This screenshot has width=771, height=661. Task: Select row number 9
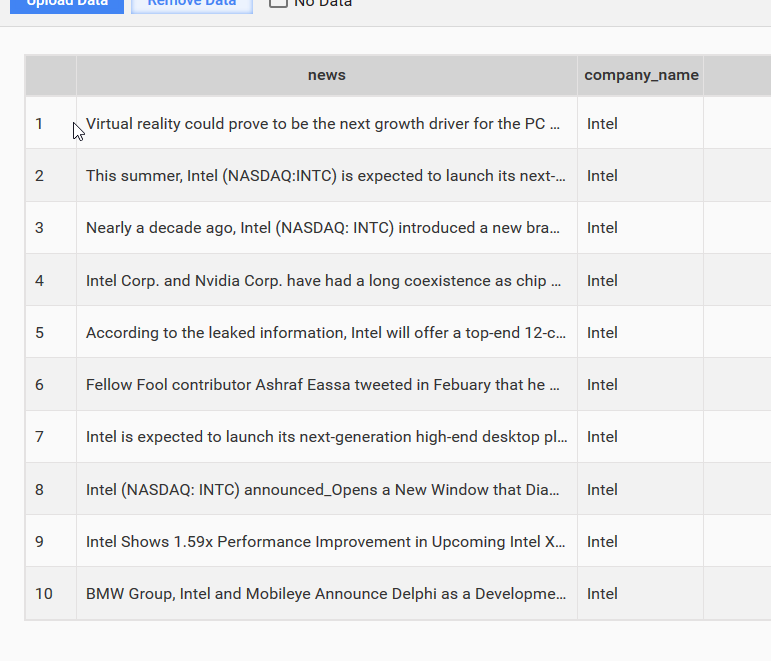click(x=51, y=541)
